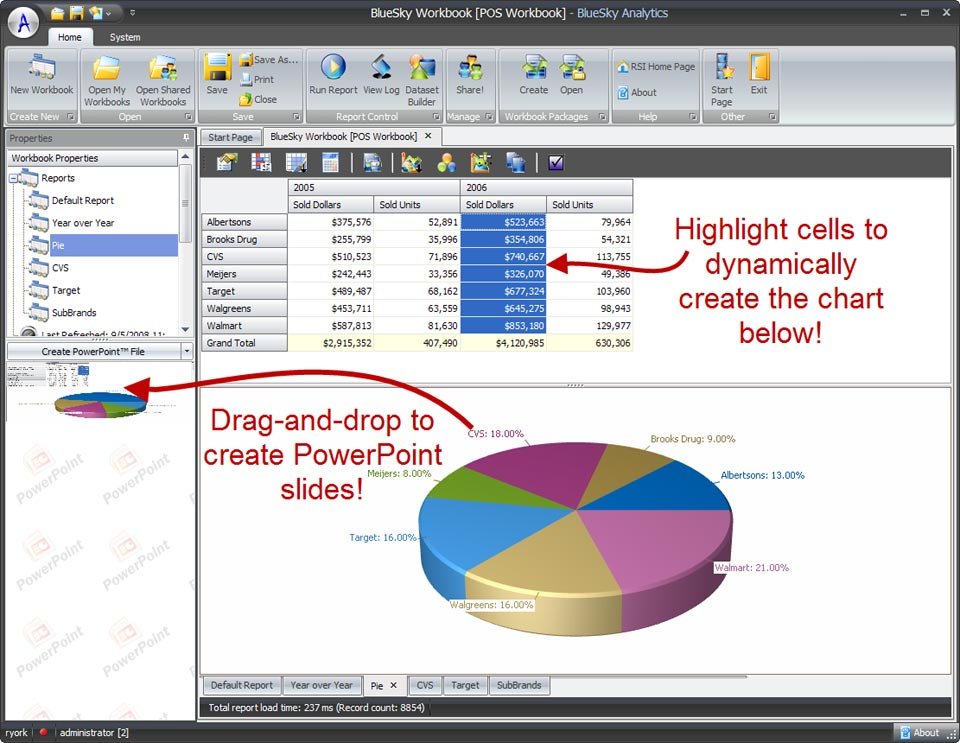Click the round BlueSky application button

click(x=23, y=22)
